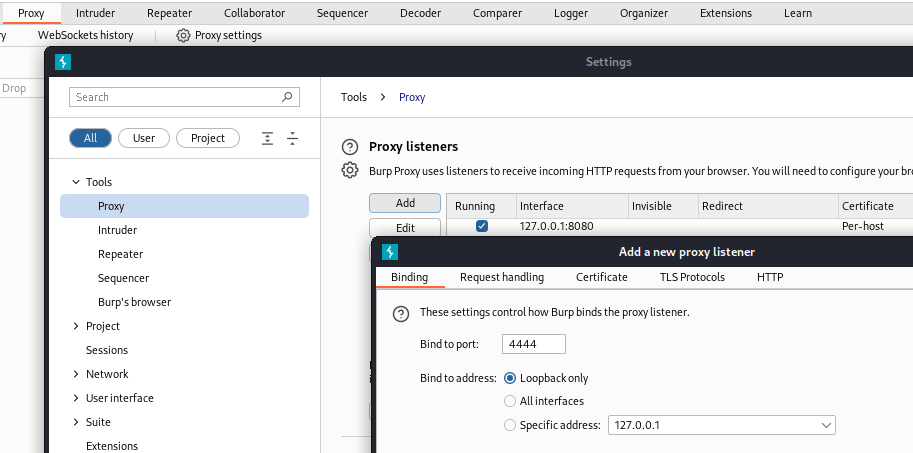Expand the User interface tree section
Screen dimensions: 913x453
pos(76,398)
